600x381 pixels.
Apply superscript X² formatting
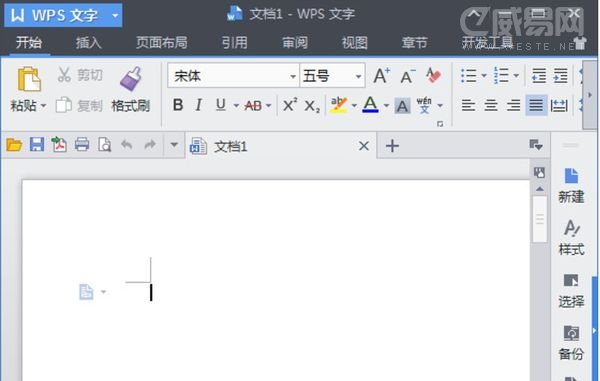click(x=290, y=105)
